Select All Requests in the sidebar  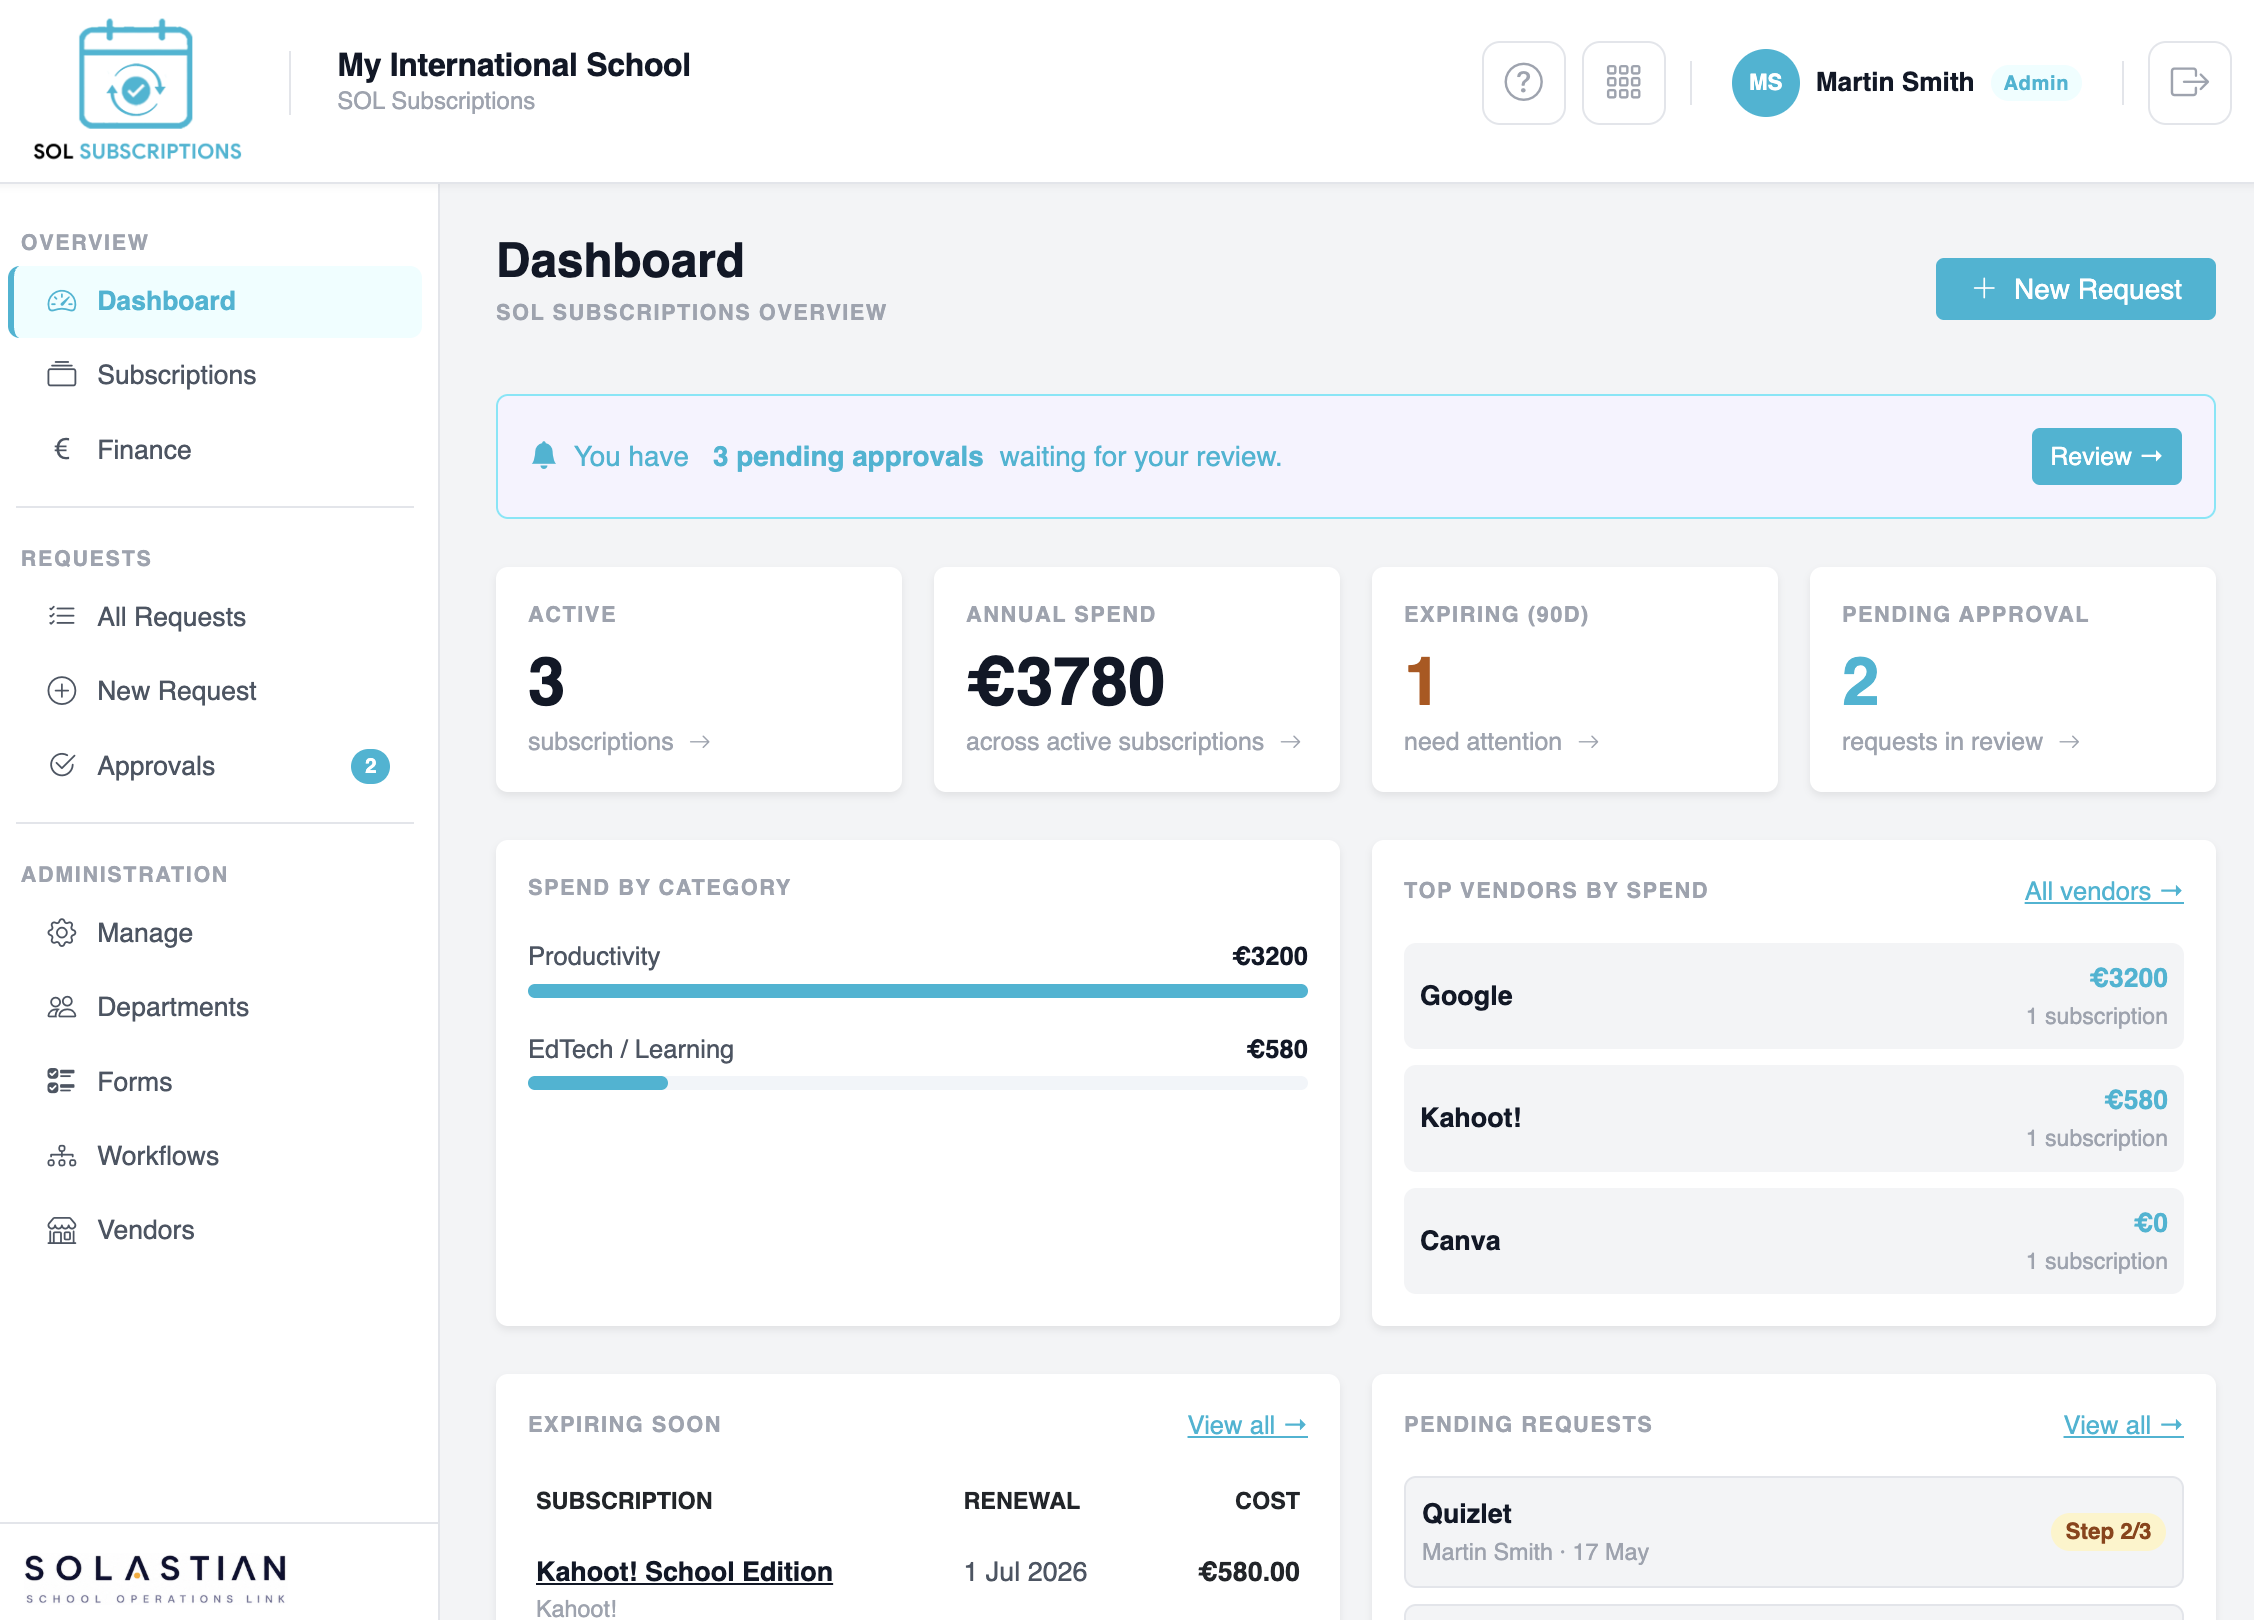[215, 617]
